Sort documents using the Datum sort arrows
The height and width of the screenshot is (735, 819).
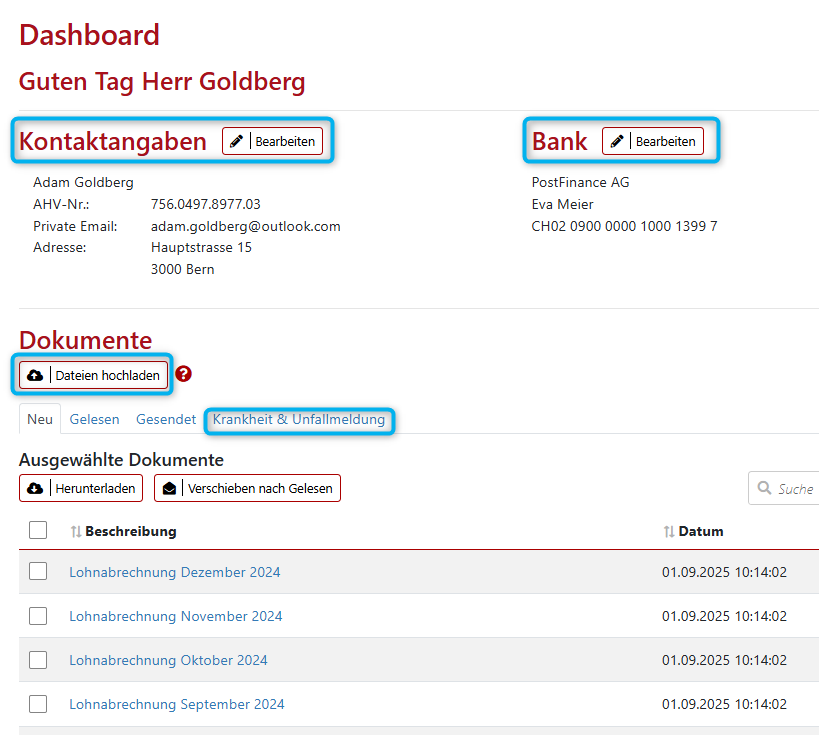(669, 531)
